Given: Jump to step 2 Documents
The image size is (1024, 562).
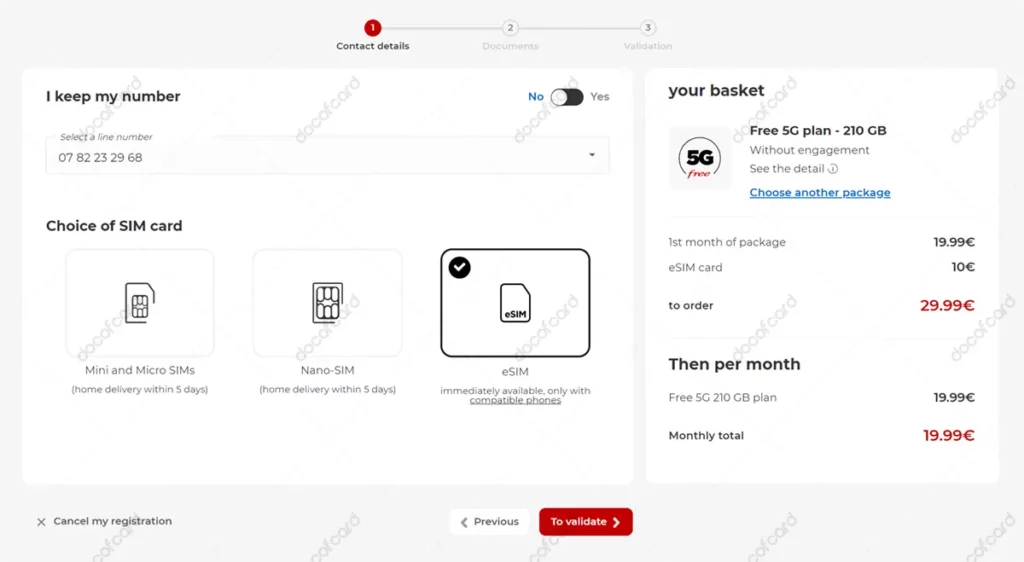Looking at the screenshot, I should coord(510,28).
